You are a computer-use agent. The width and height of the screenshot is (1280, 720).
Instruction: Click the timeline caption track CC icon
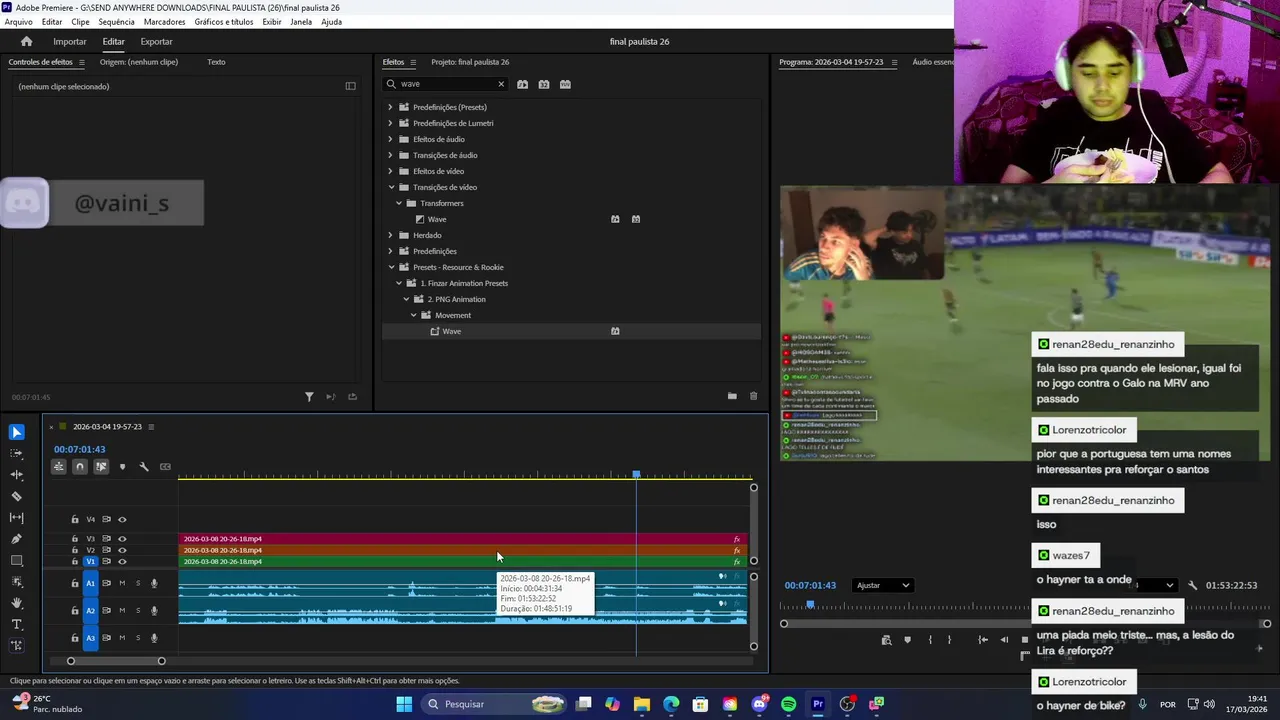click(165, 467)
